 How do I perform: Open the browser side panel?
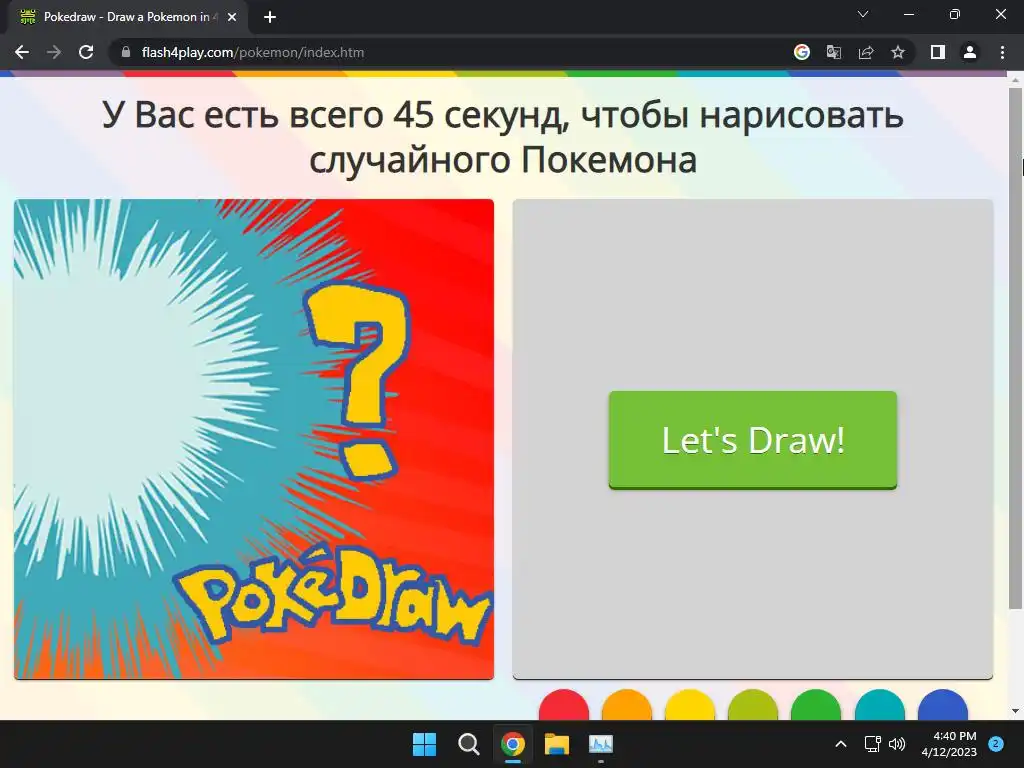(x=938, y=52)
